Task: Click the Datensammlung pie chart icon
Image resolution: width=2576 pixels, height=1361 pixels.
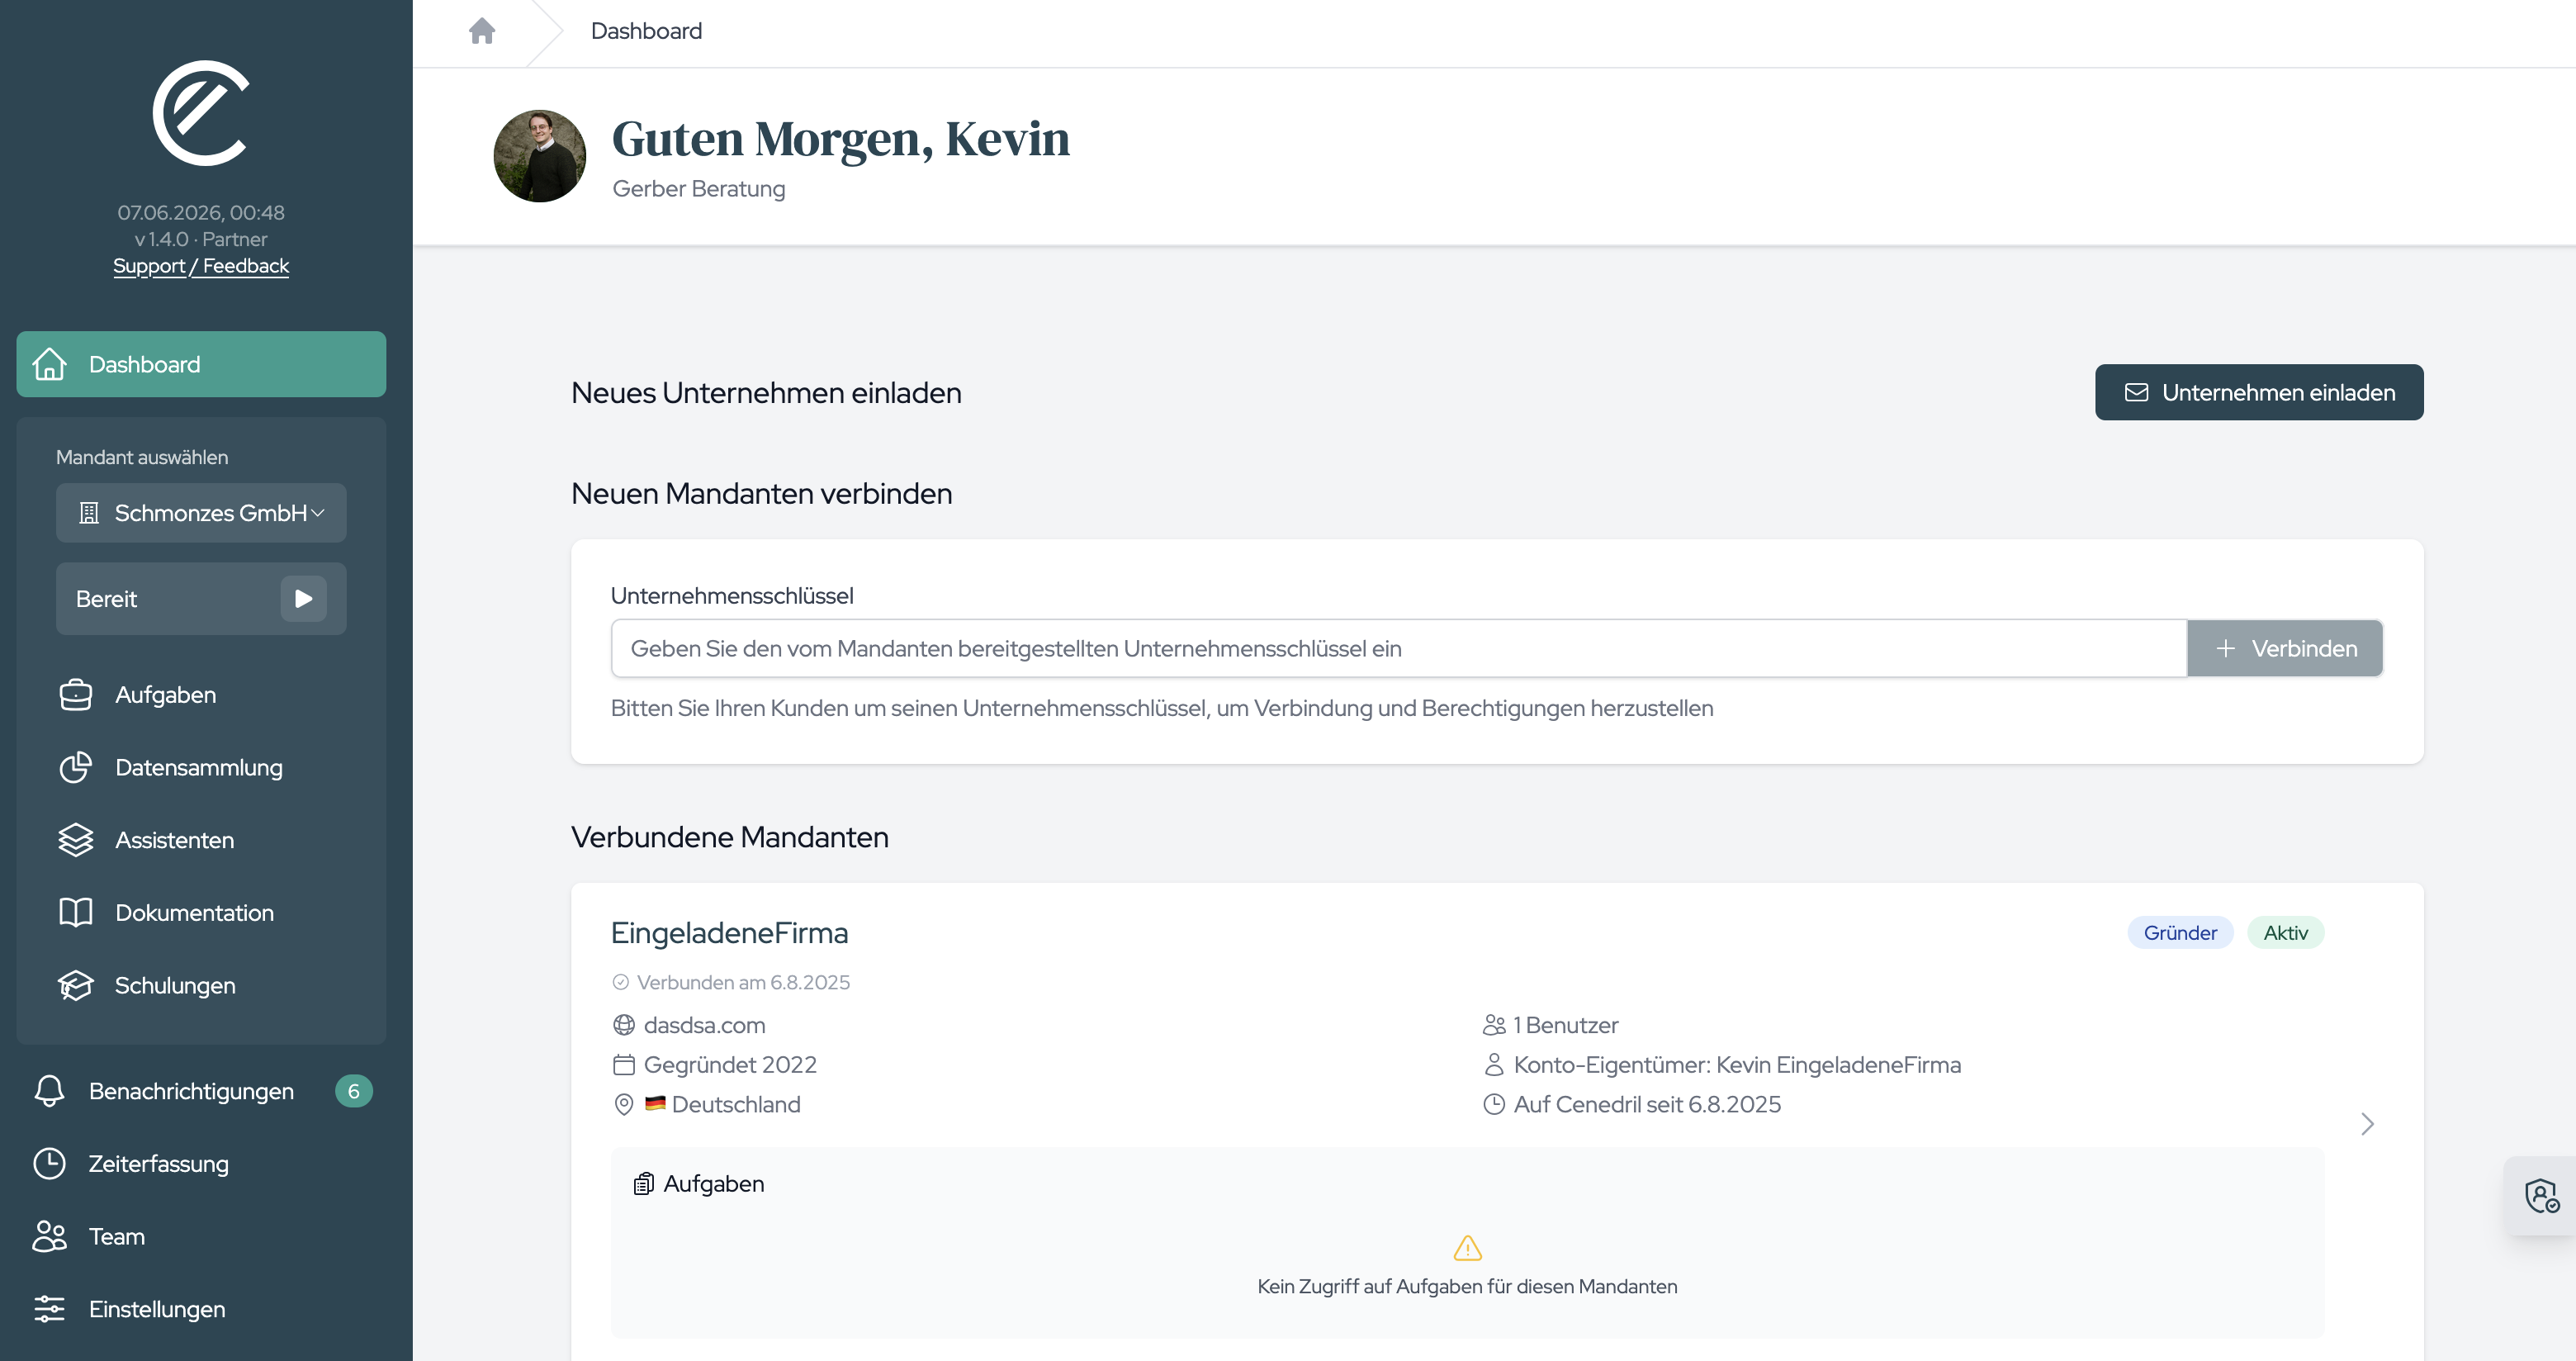Action: (x=76, y=767)
